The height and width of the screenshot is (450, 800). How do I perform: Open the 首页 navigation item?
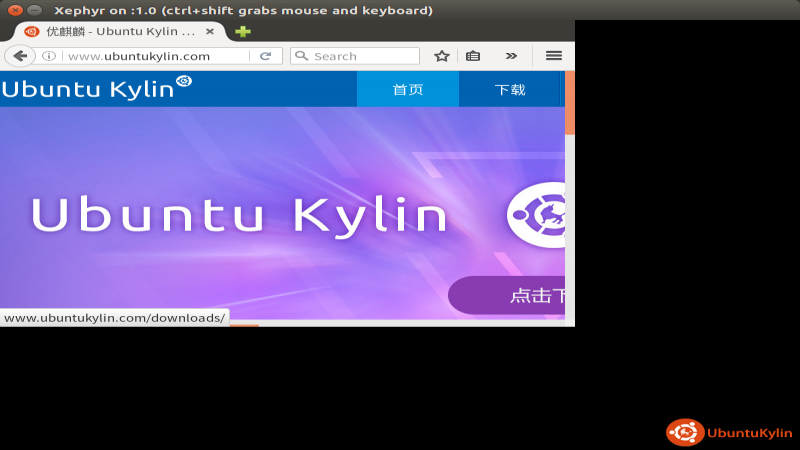(408, 89)
